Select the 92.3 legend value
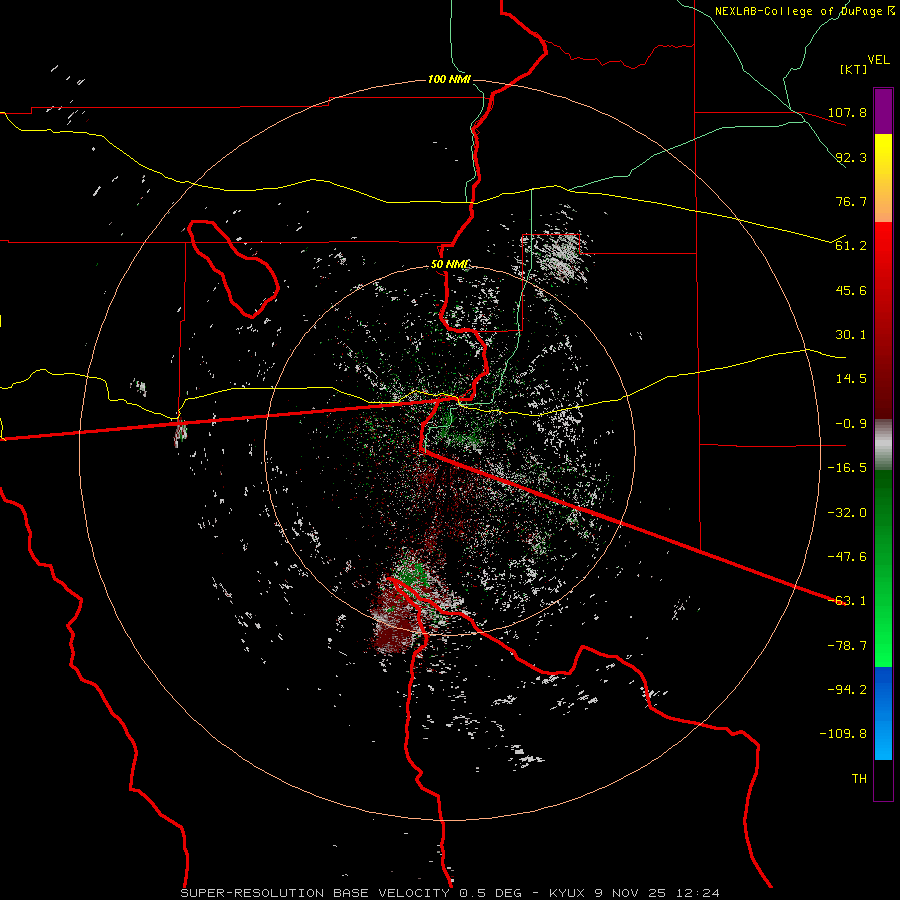The width and height of the screenshot is (900, 900). click(x=851, y=157)
